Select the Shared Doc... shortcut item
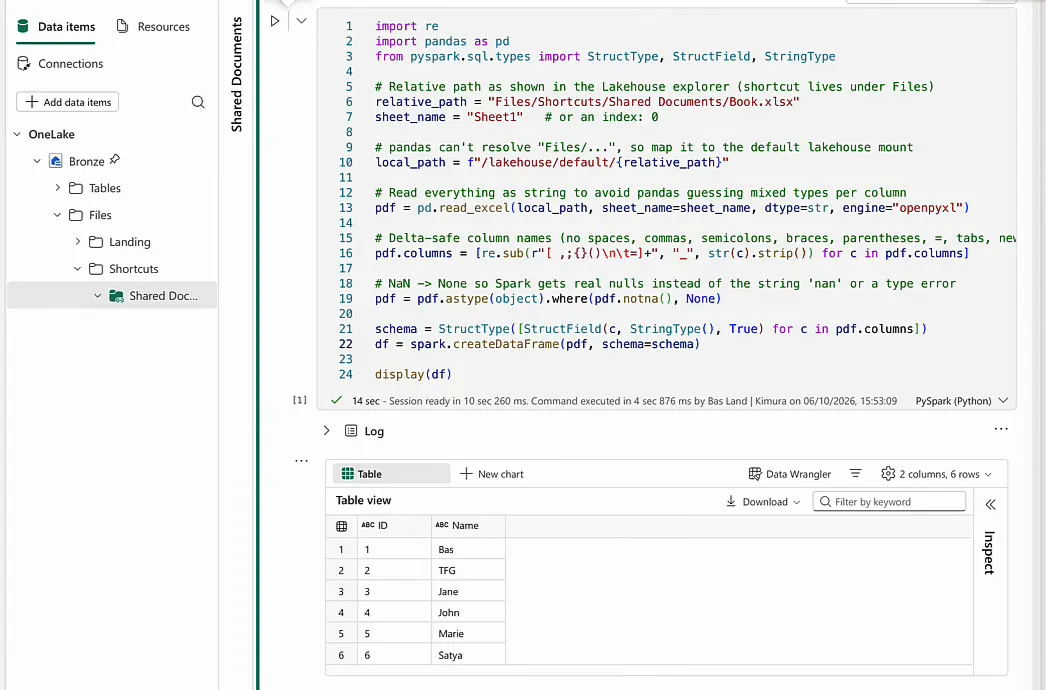Image resolution: width=1046 pixels, height=690 pixels. pyautogui.click(x=112, y=295)
